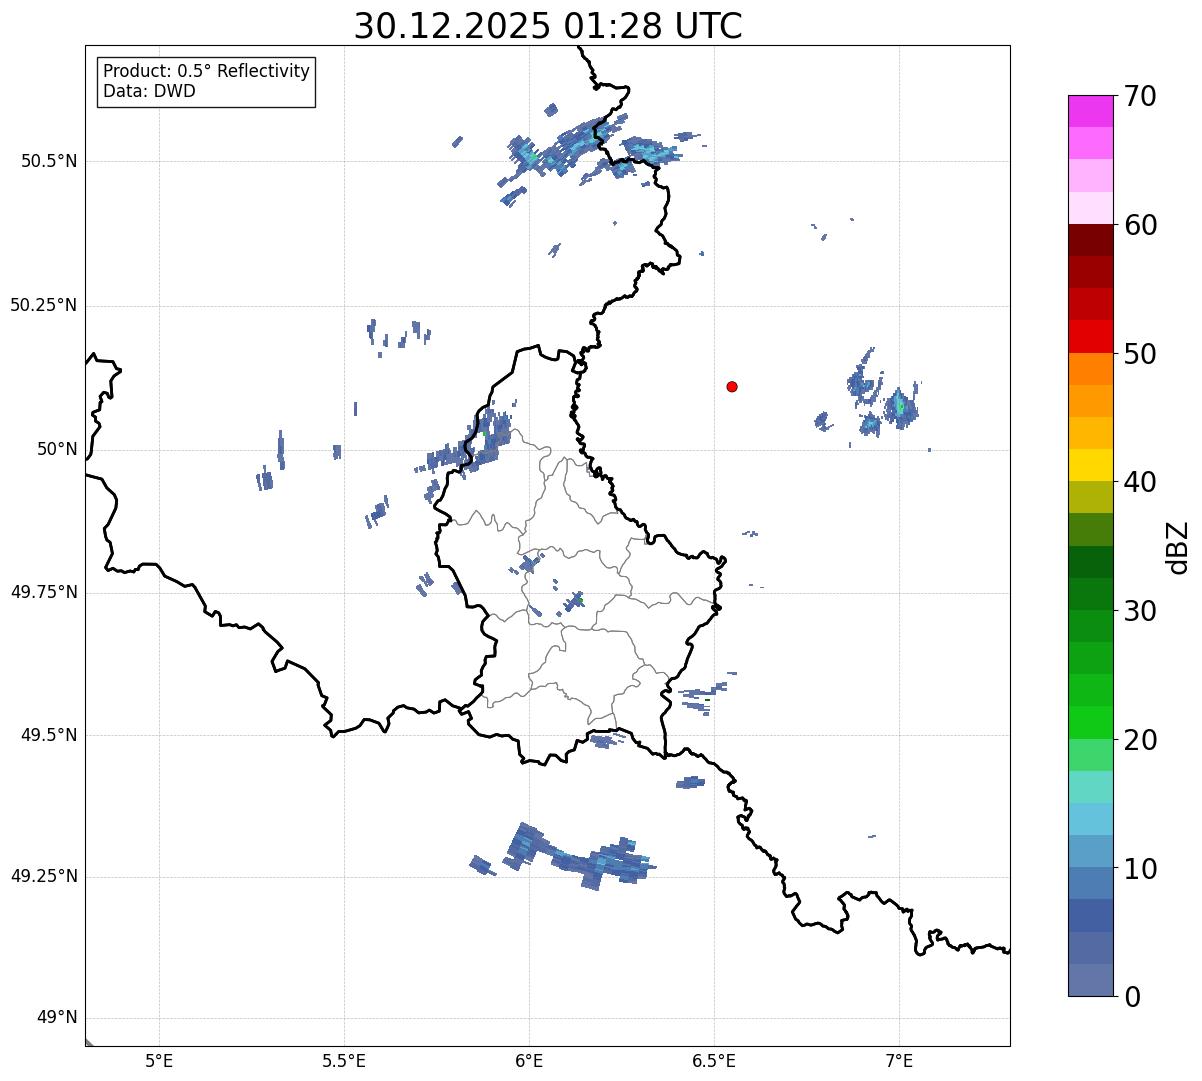Click the magenta top colorbar segment
The height and width of the screenshot is (1081, 1202).
point(1090,111)
